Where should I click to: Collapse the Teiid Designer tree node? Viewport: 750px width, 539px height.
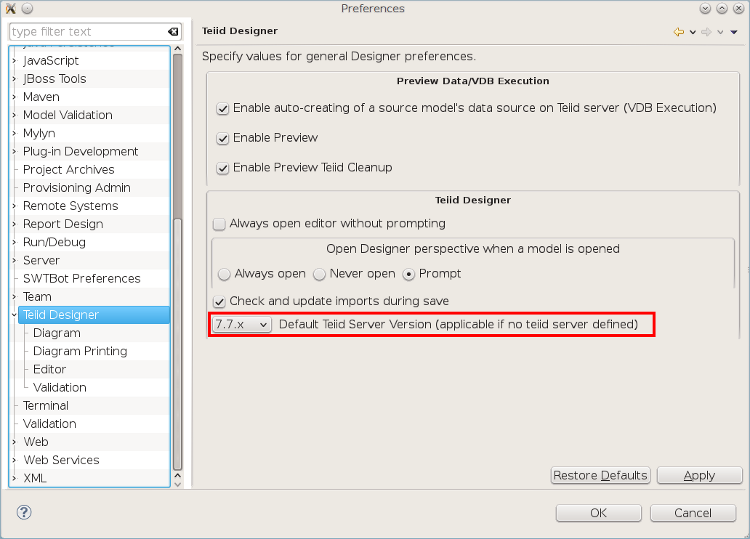click(14, 315)
